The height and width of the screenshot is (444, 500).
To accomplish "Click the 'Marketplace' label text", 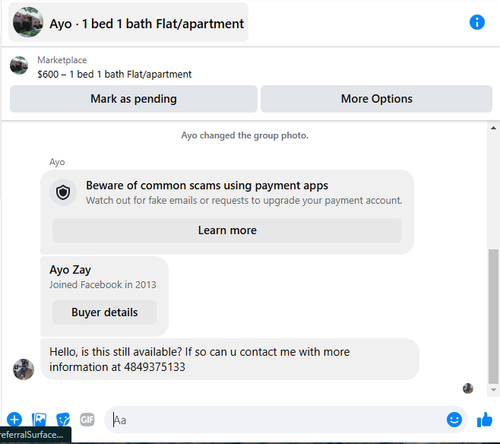I will click(62, 60).
